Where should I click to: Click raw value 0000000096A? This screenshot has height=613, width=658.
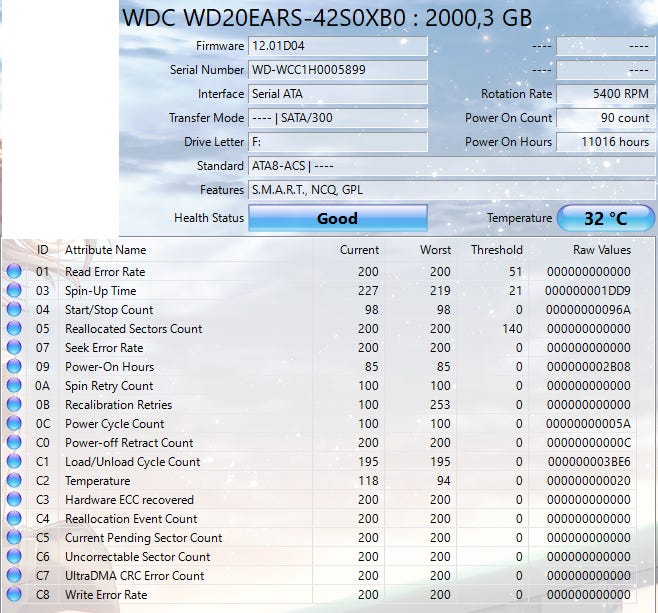[x=588, y=310]
